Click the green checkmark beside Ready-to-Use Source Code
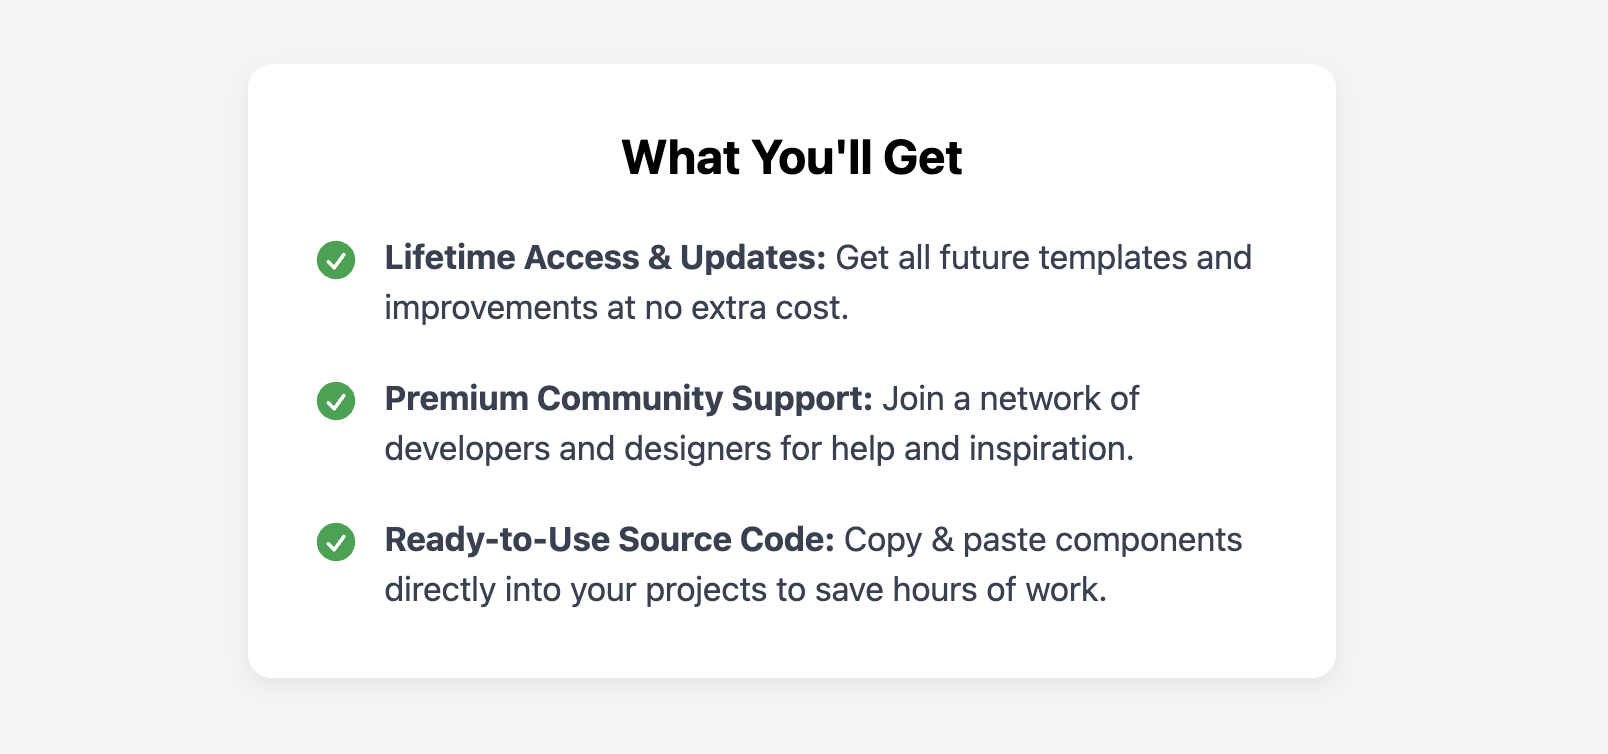This screenshot has height=754, width=1608. (336, 542)
